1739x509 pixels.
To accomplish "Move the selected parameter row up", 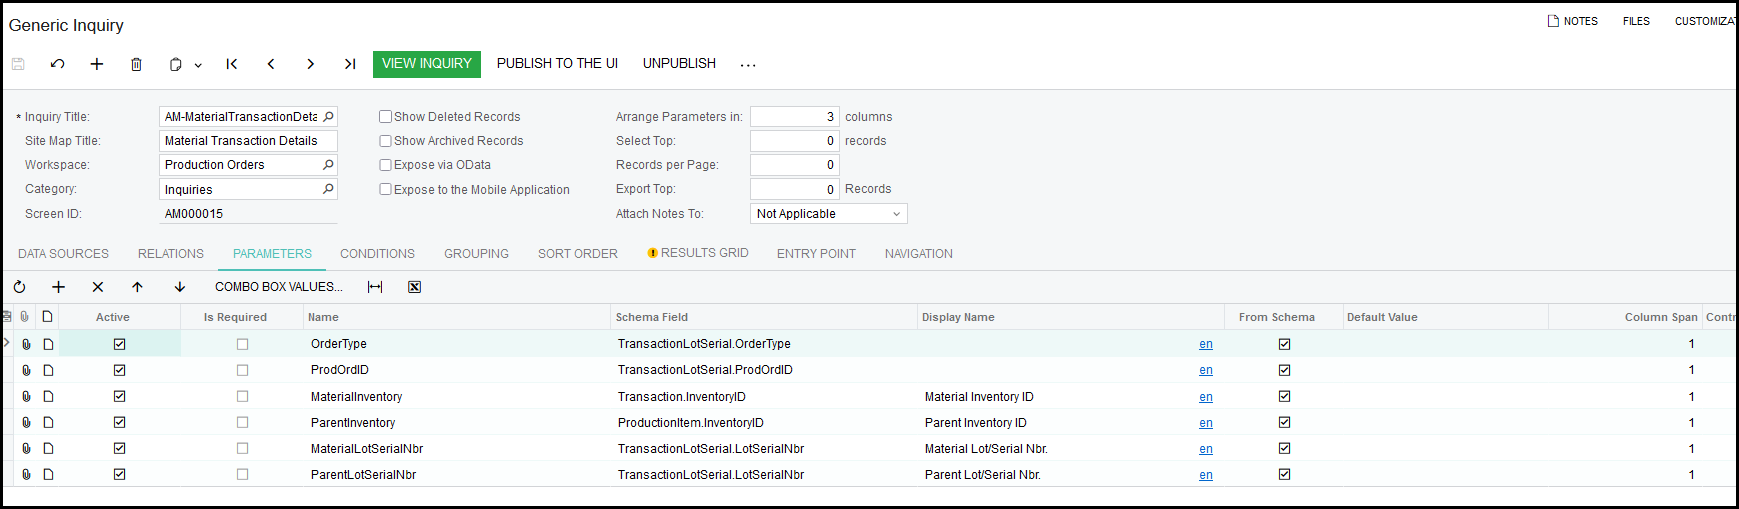I will point(137,287).
